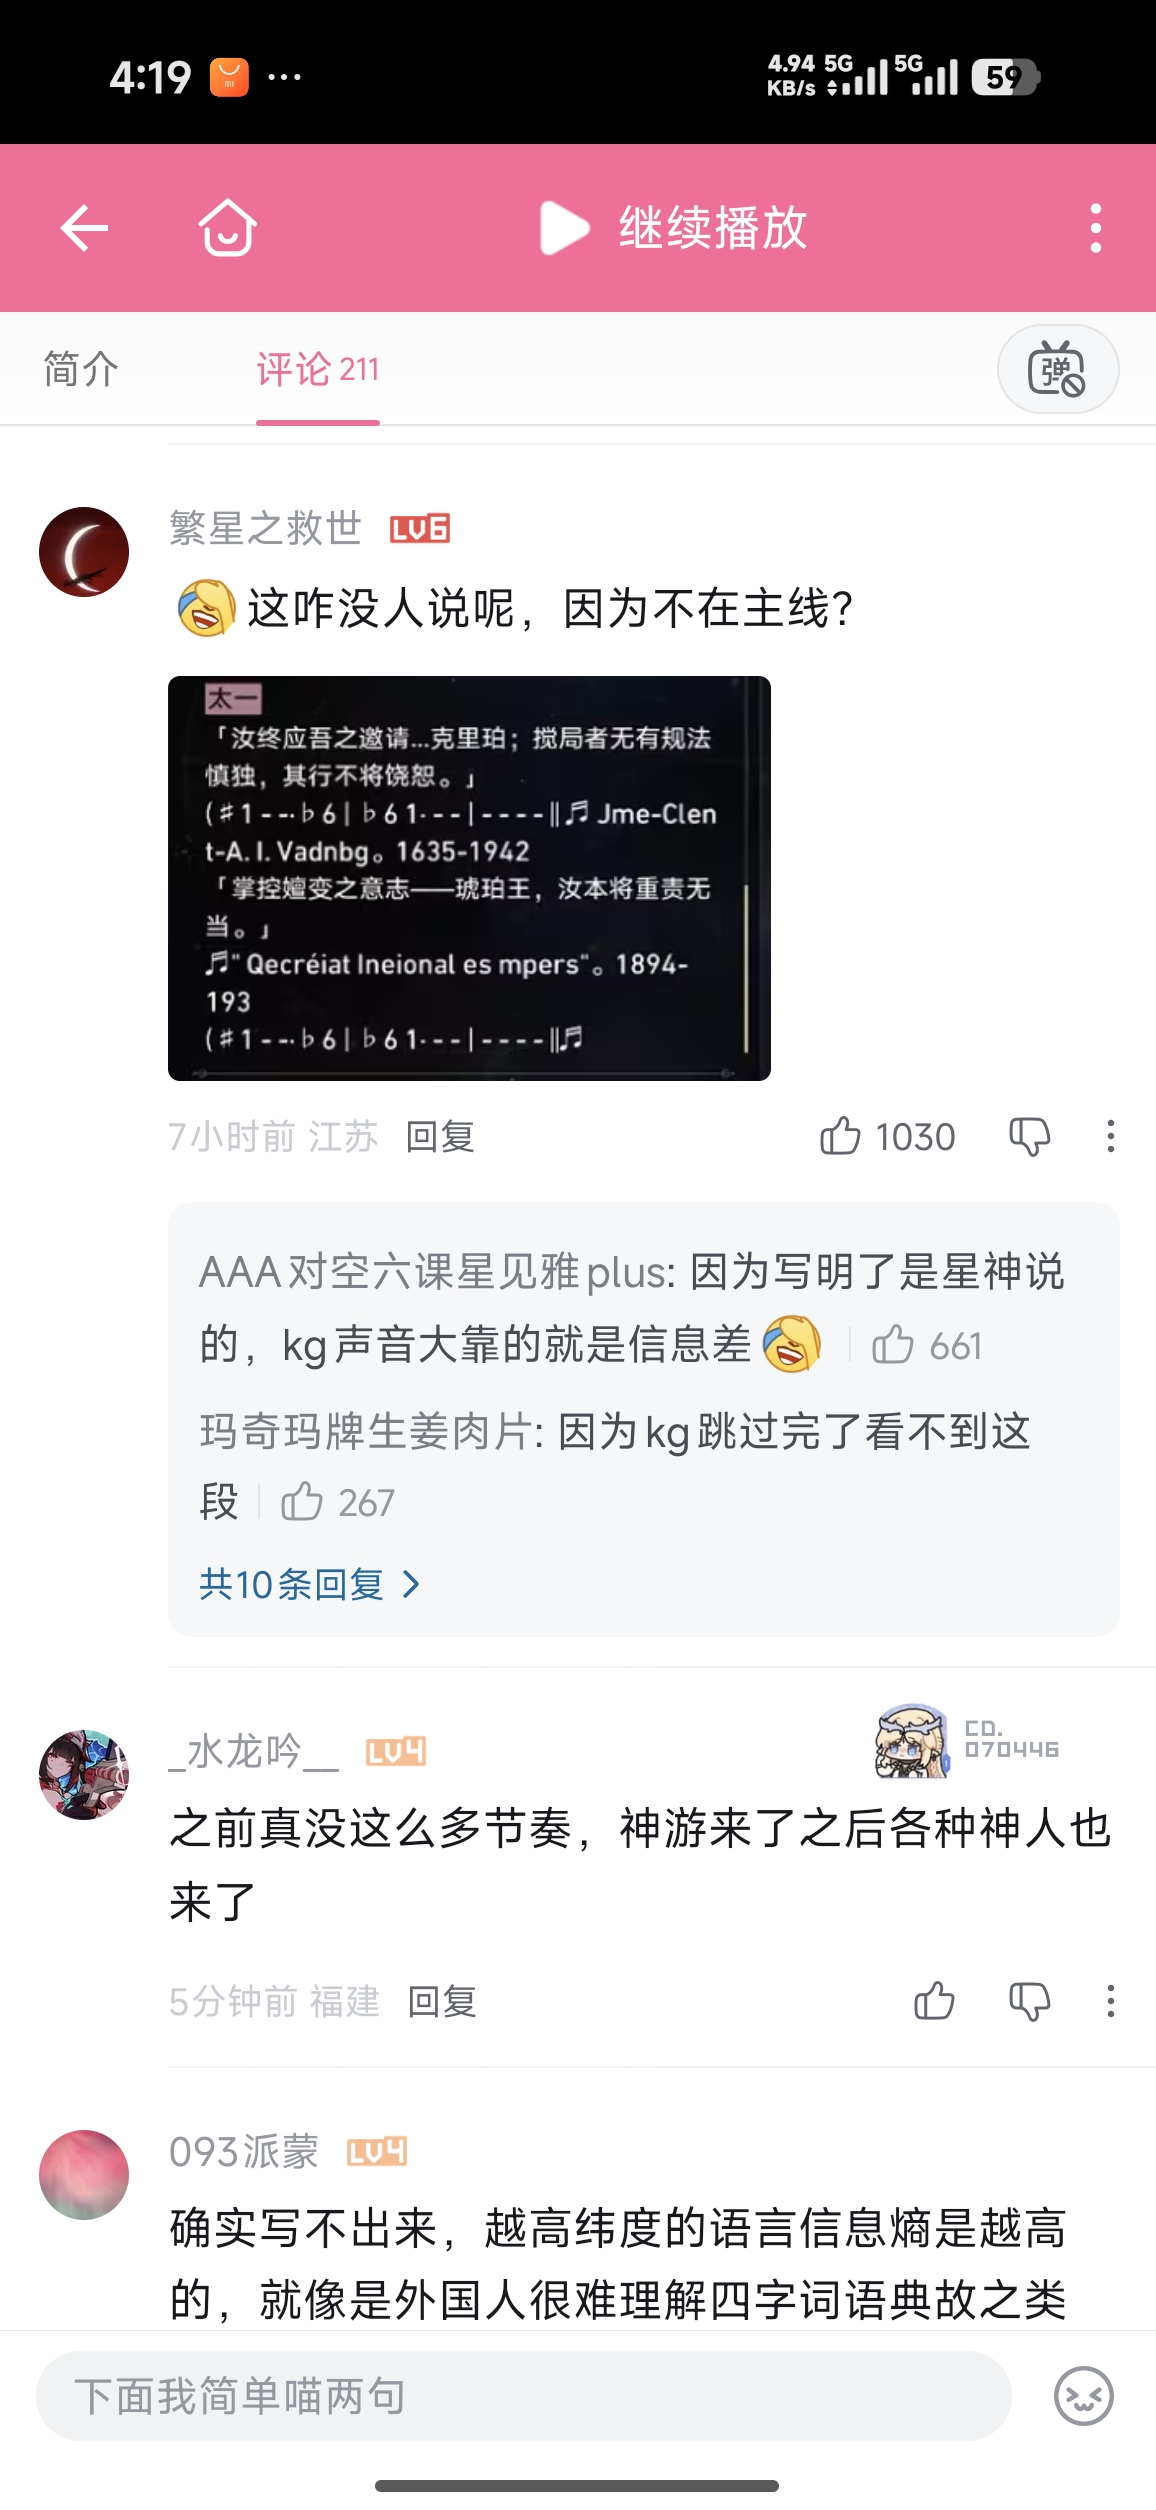Open the three-dot menu in pink header

(1096, 228)
